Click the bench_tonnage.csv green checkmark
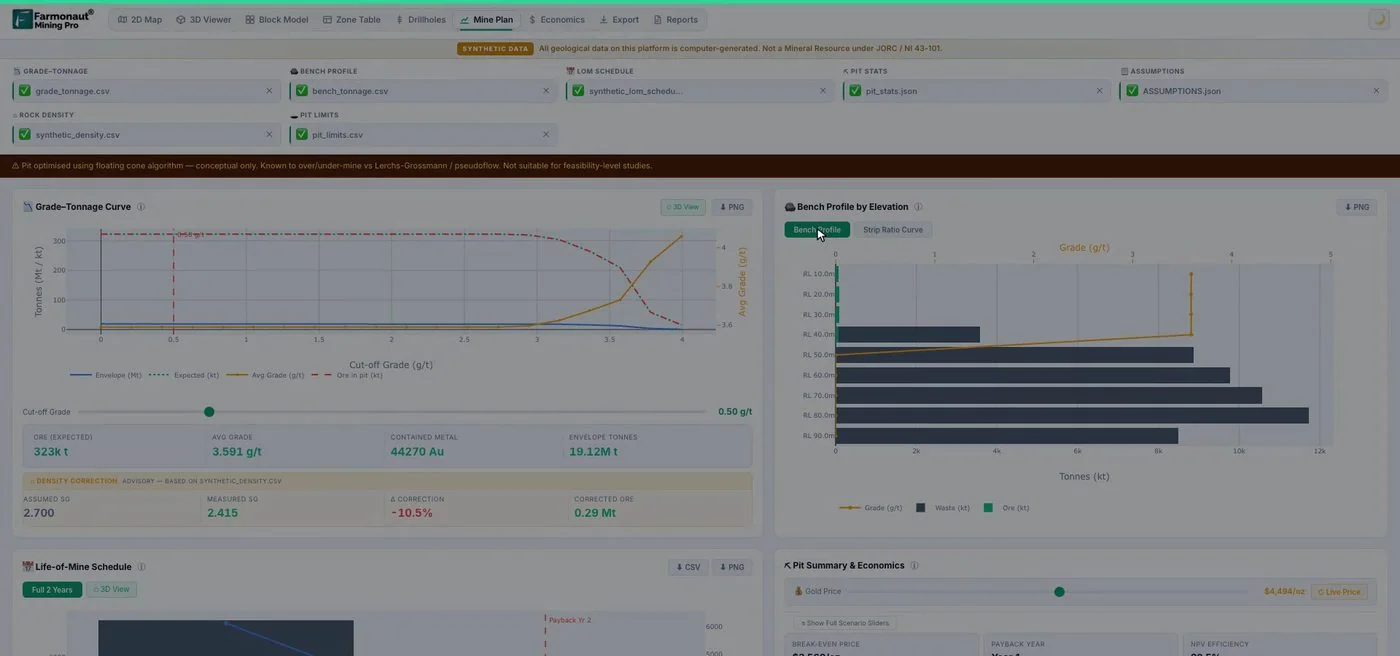 pos(302,91)
